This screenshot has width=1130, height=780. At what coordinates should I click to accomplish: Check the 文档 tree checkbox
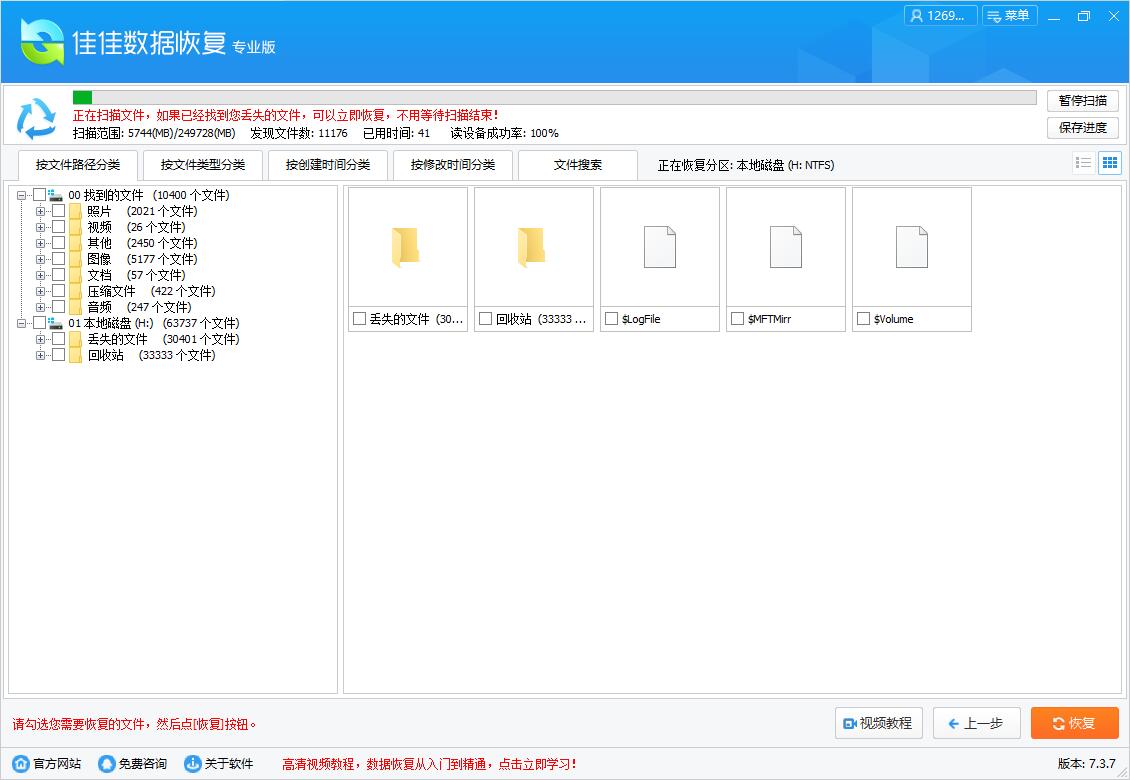coord(59,275)
